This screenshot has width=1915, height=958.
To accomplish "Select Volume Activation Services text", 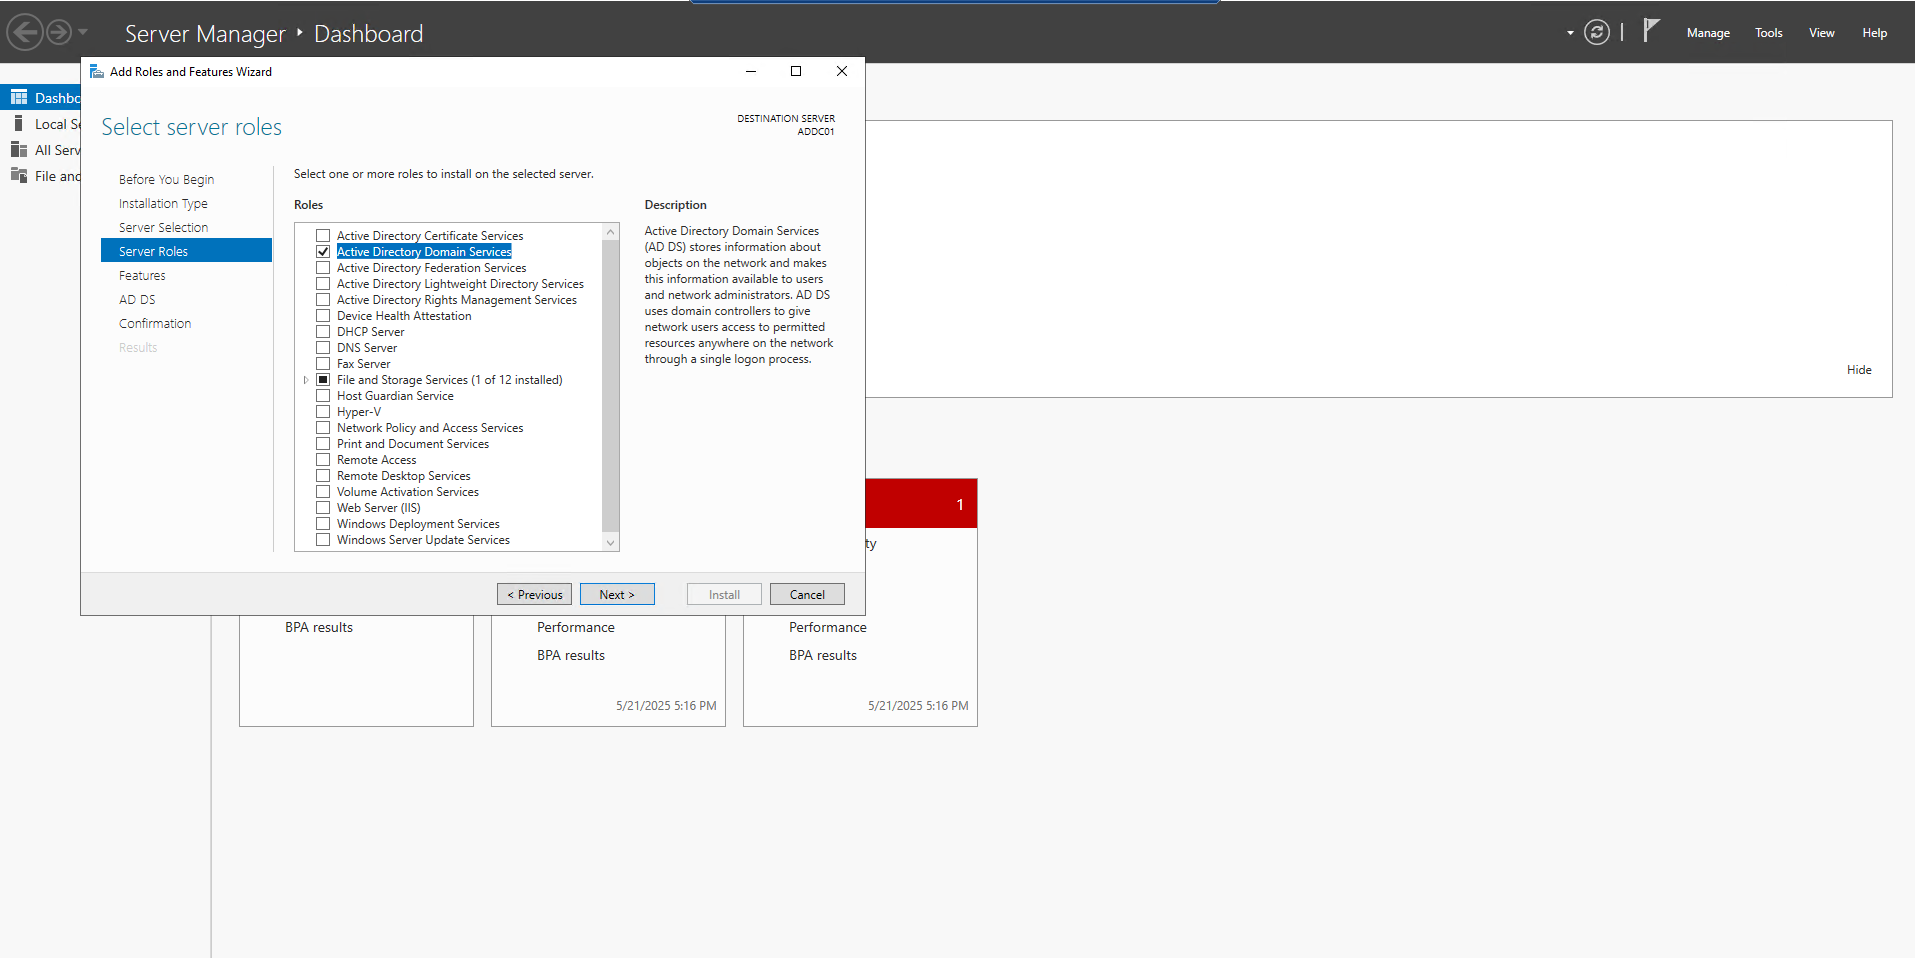I will pyautogui.click(x=407, y=492).
